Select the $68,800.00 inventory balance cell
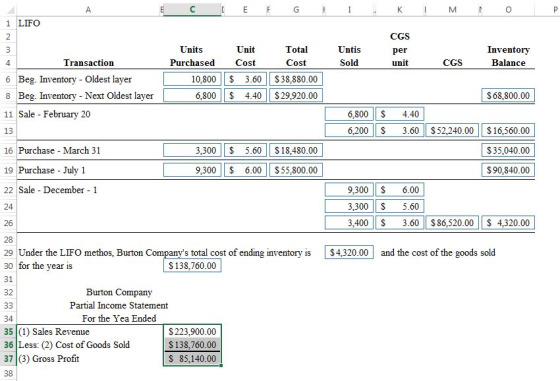560x381 pixels. 508,95
